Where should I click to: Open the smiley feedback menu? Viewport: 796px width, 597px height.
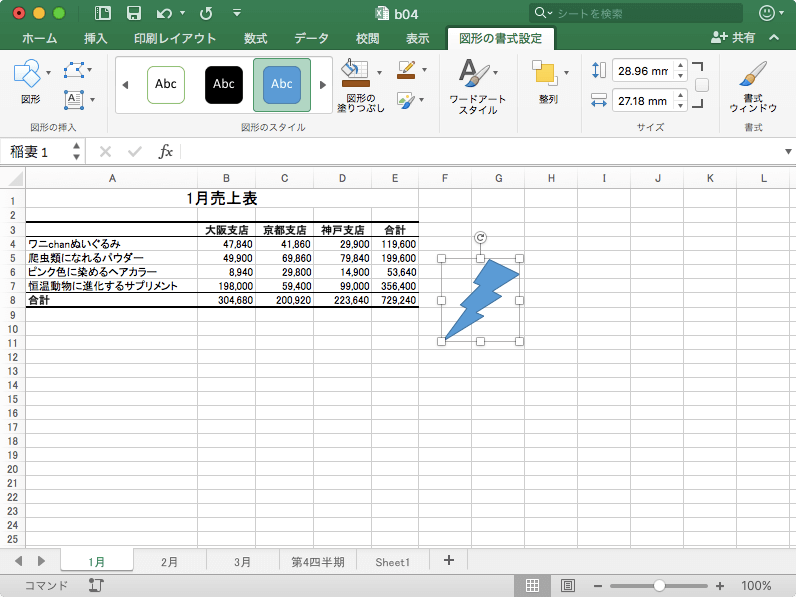[771, 13]
